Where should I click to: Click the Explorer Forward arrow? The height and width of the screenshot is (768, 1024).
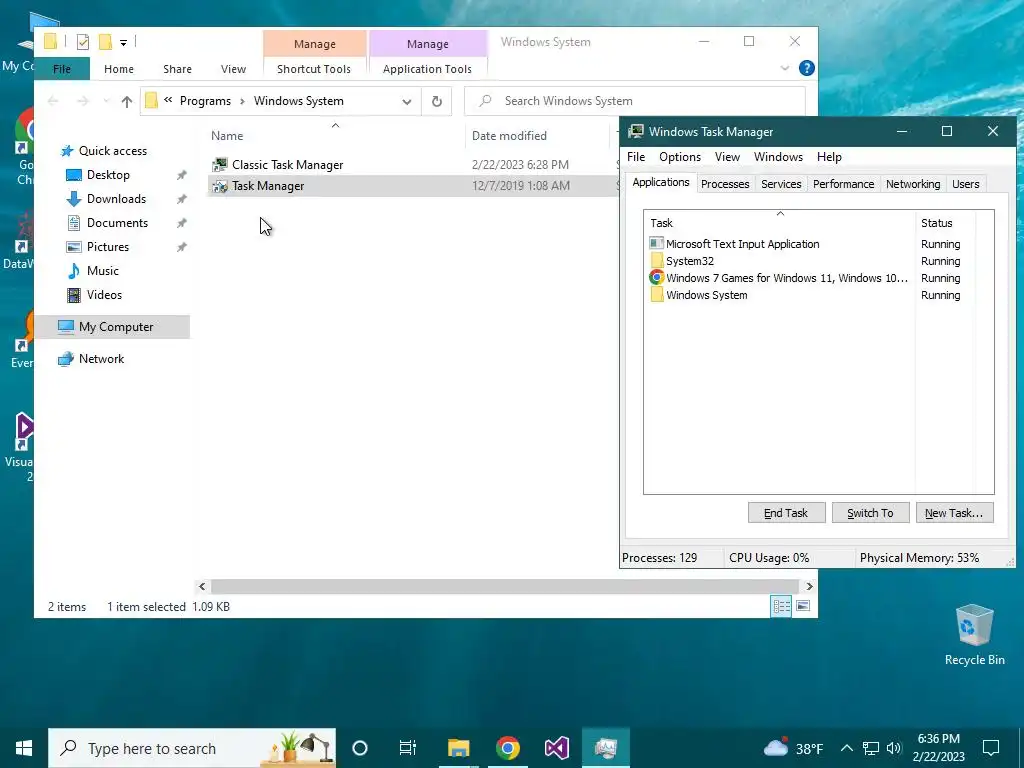click(x=82, y=101)
